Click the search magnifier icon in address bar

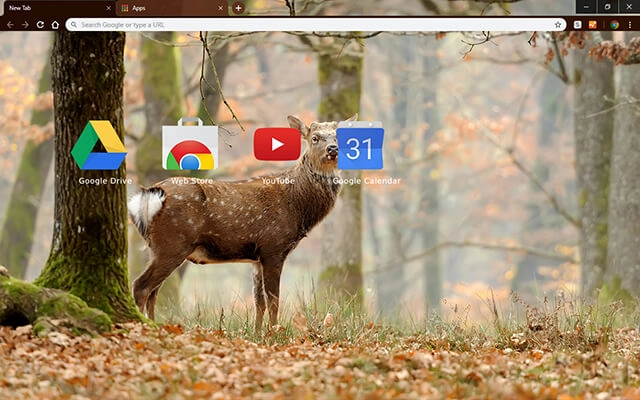pos(74,25)
